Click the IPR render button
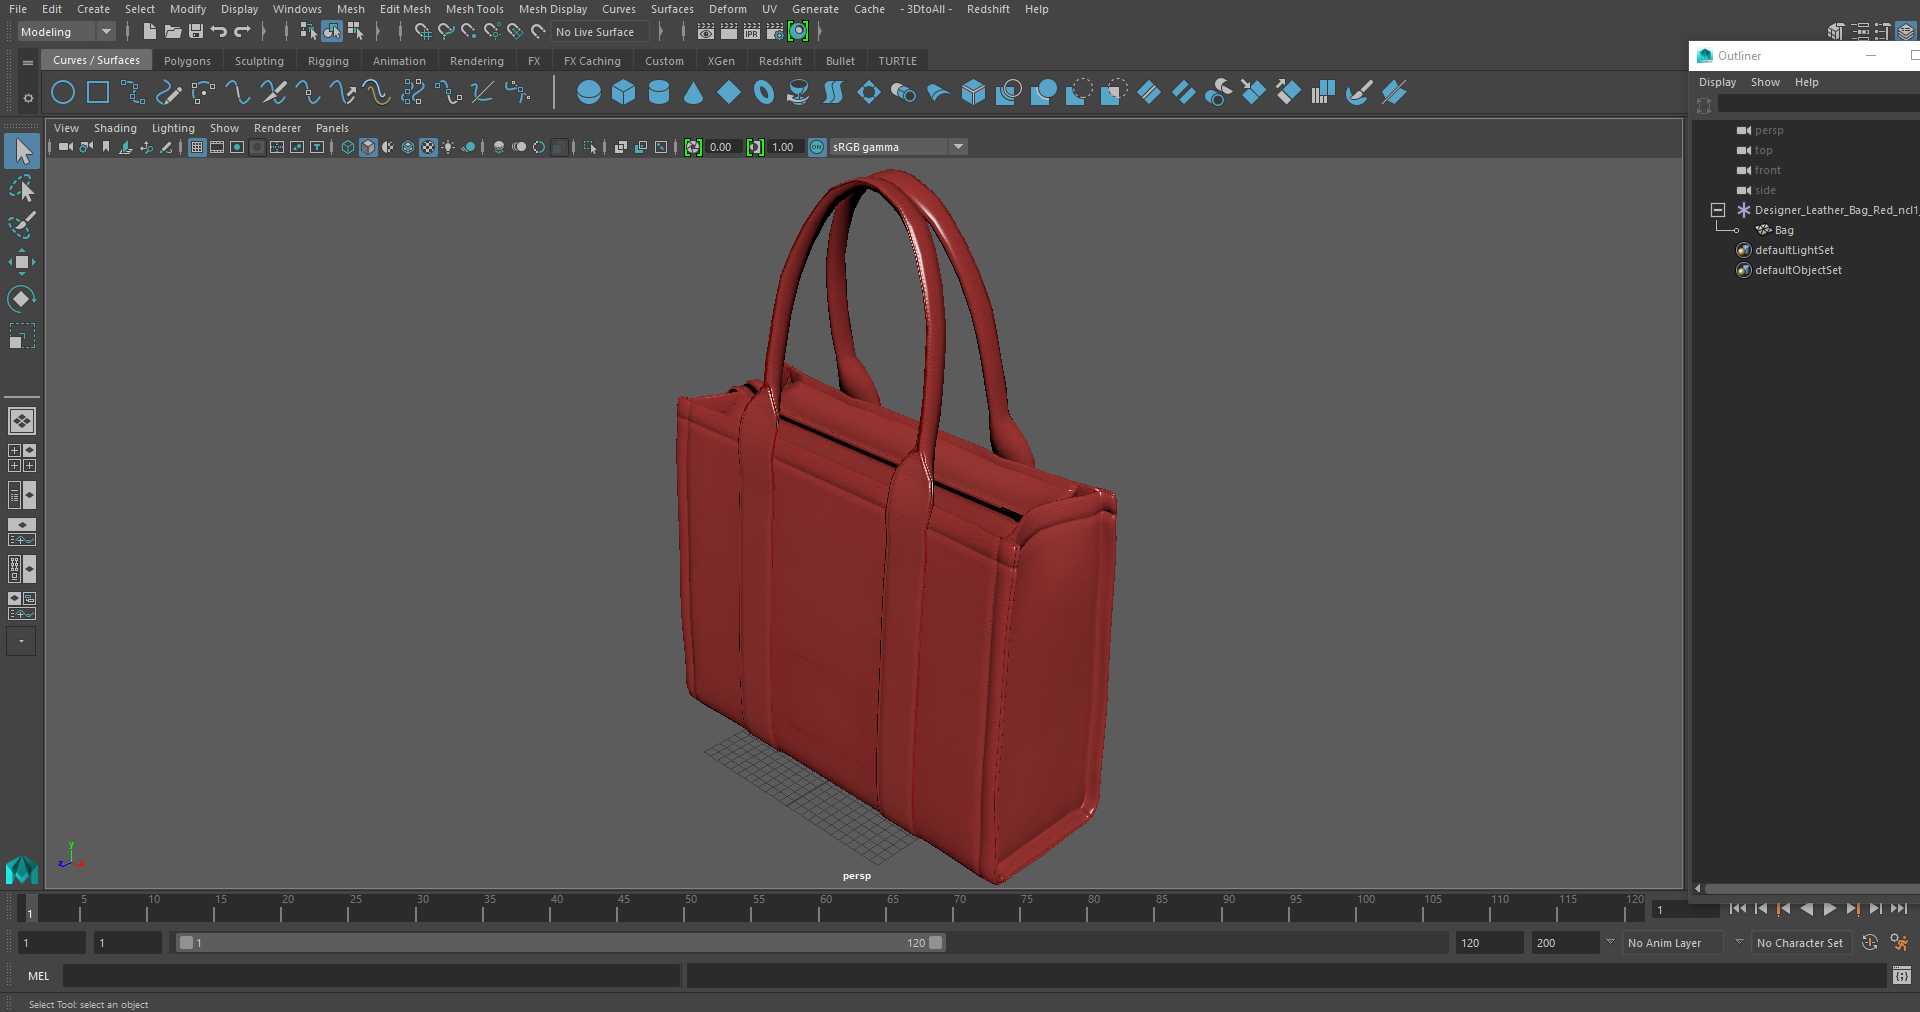The height and width of the screenshot is (1012, 1920). point(752,32)
